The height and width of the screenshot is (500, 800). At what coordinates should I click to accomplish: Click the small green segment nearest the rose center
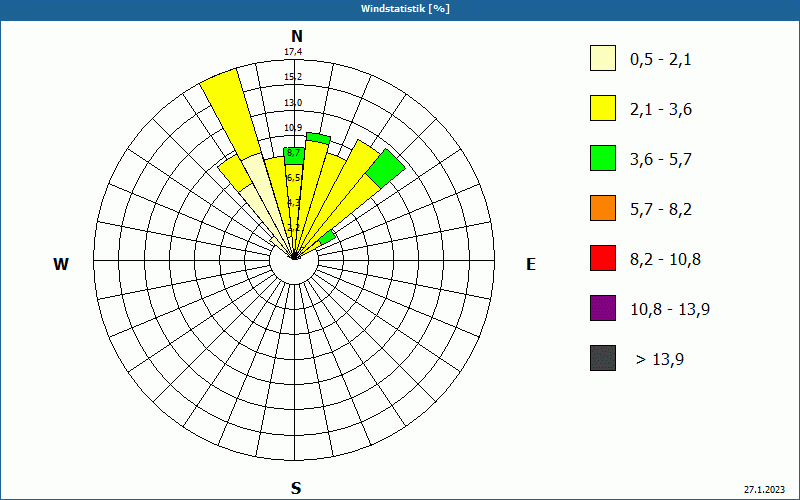click(x=328, y=237)
